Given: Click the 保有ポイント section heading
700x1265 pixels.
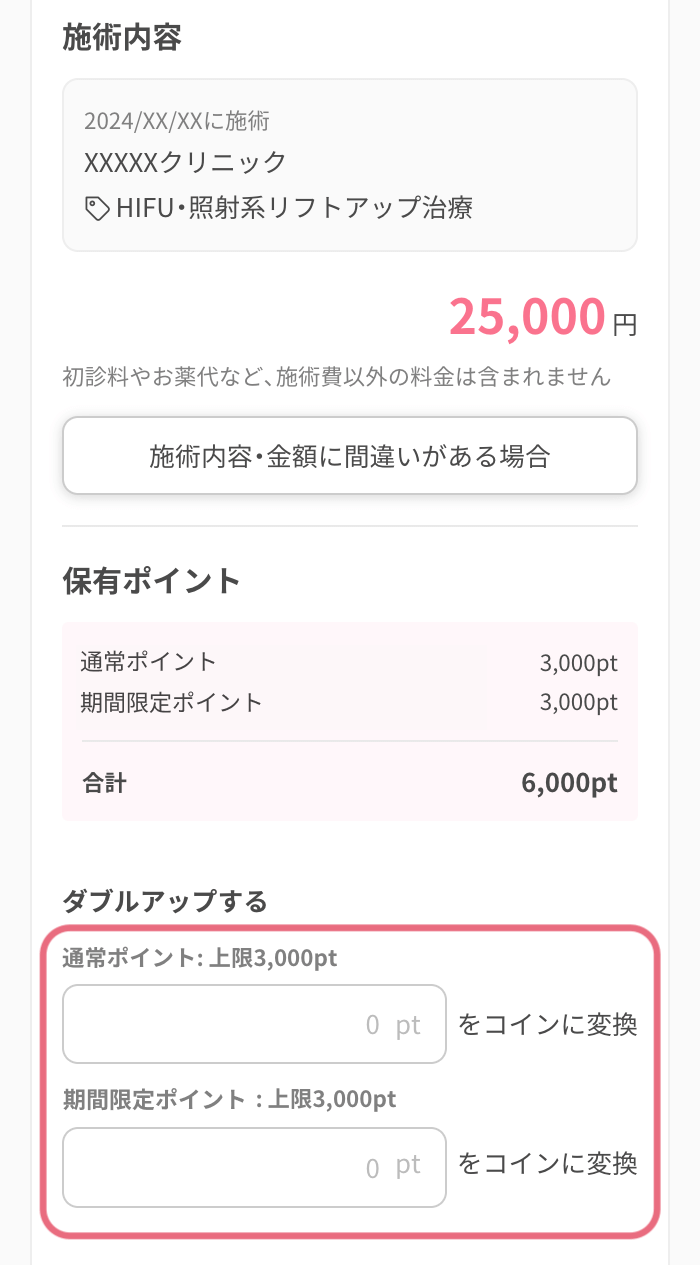Looking at the screenshot, I should [152, 580].
